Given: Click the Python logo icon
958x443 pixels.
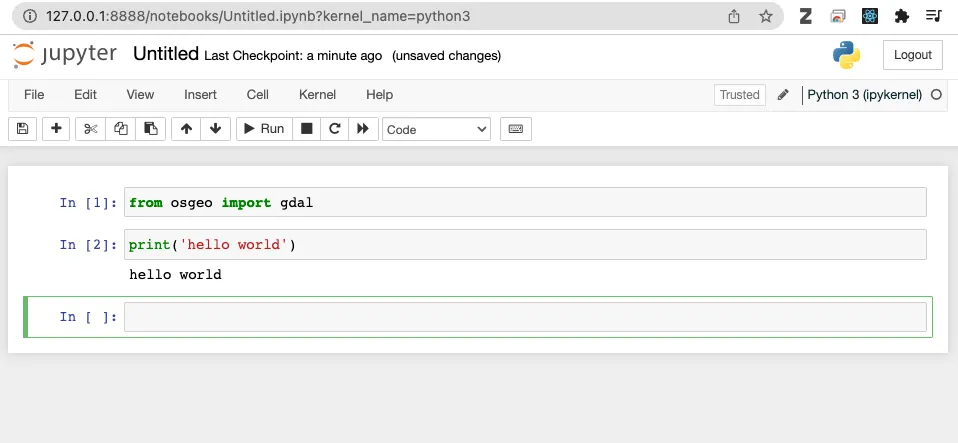Looking at the screenshot, I should [x=846, y=55].
